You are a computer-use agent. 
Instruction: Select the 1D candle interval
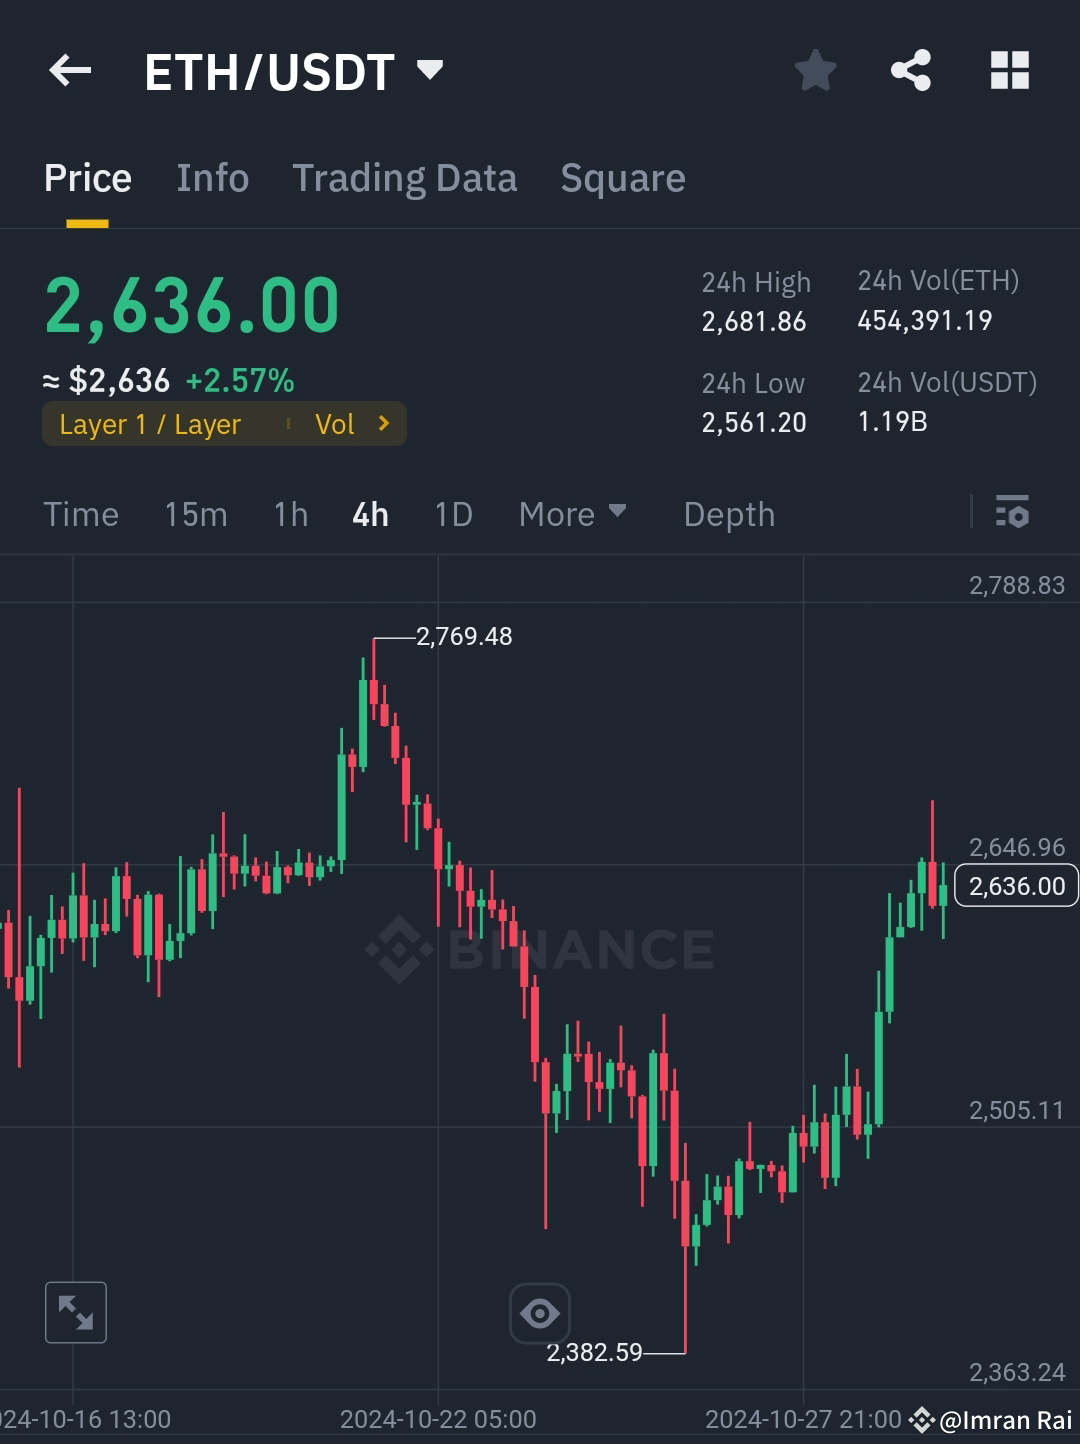[x=452, y=513]
